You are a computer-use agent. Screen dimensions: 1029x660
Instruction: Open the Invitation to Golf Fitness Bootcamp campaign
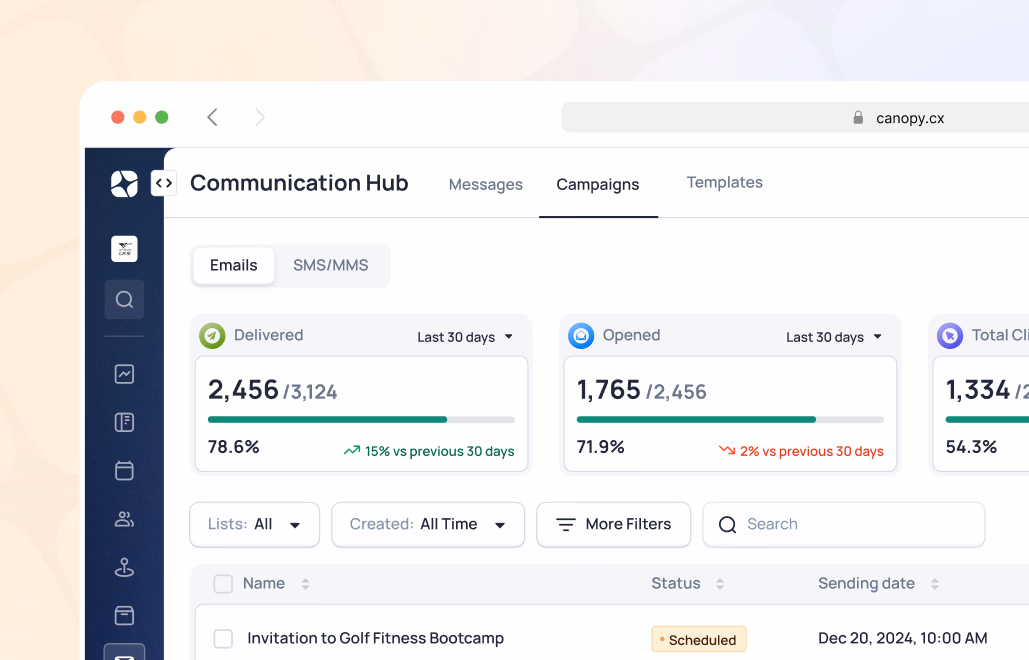[x=375, y=638]
